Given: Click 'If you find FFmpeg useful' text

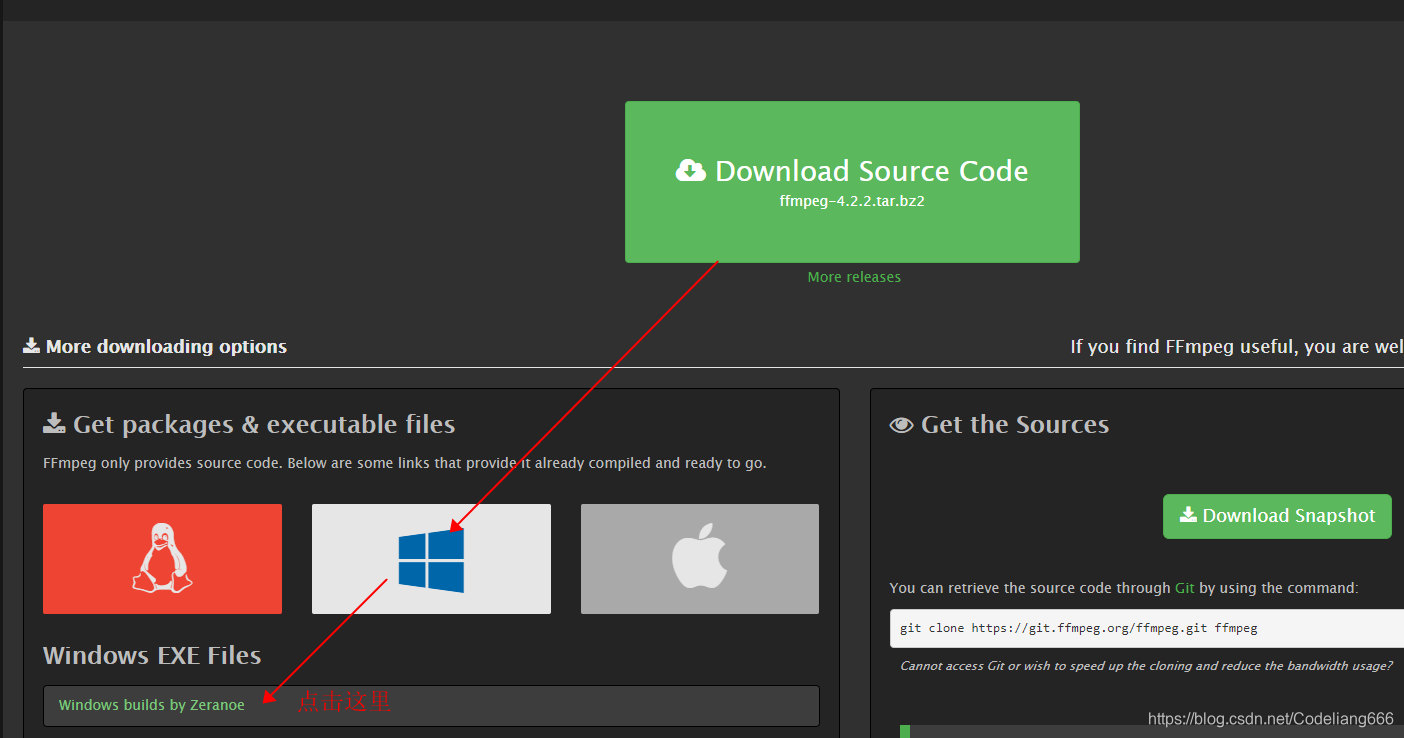Looking at the screenshot, I should (1237, 347).
